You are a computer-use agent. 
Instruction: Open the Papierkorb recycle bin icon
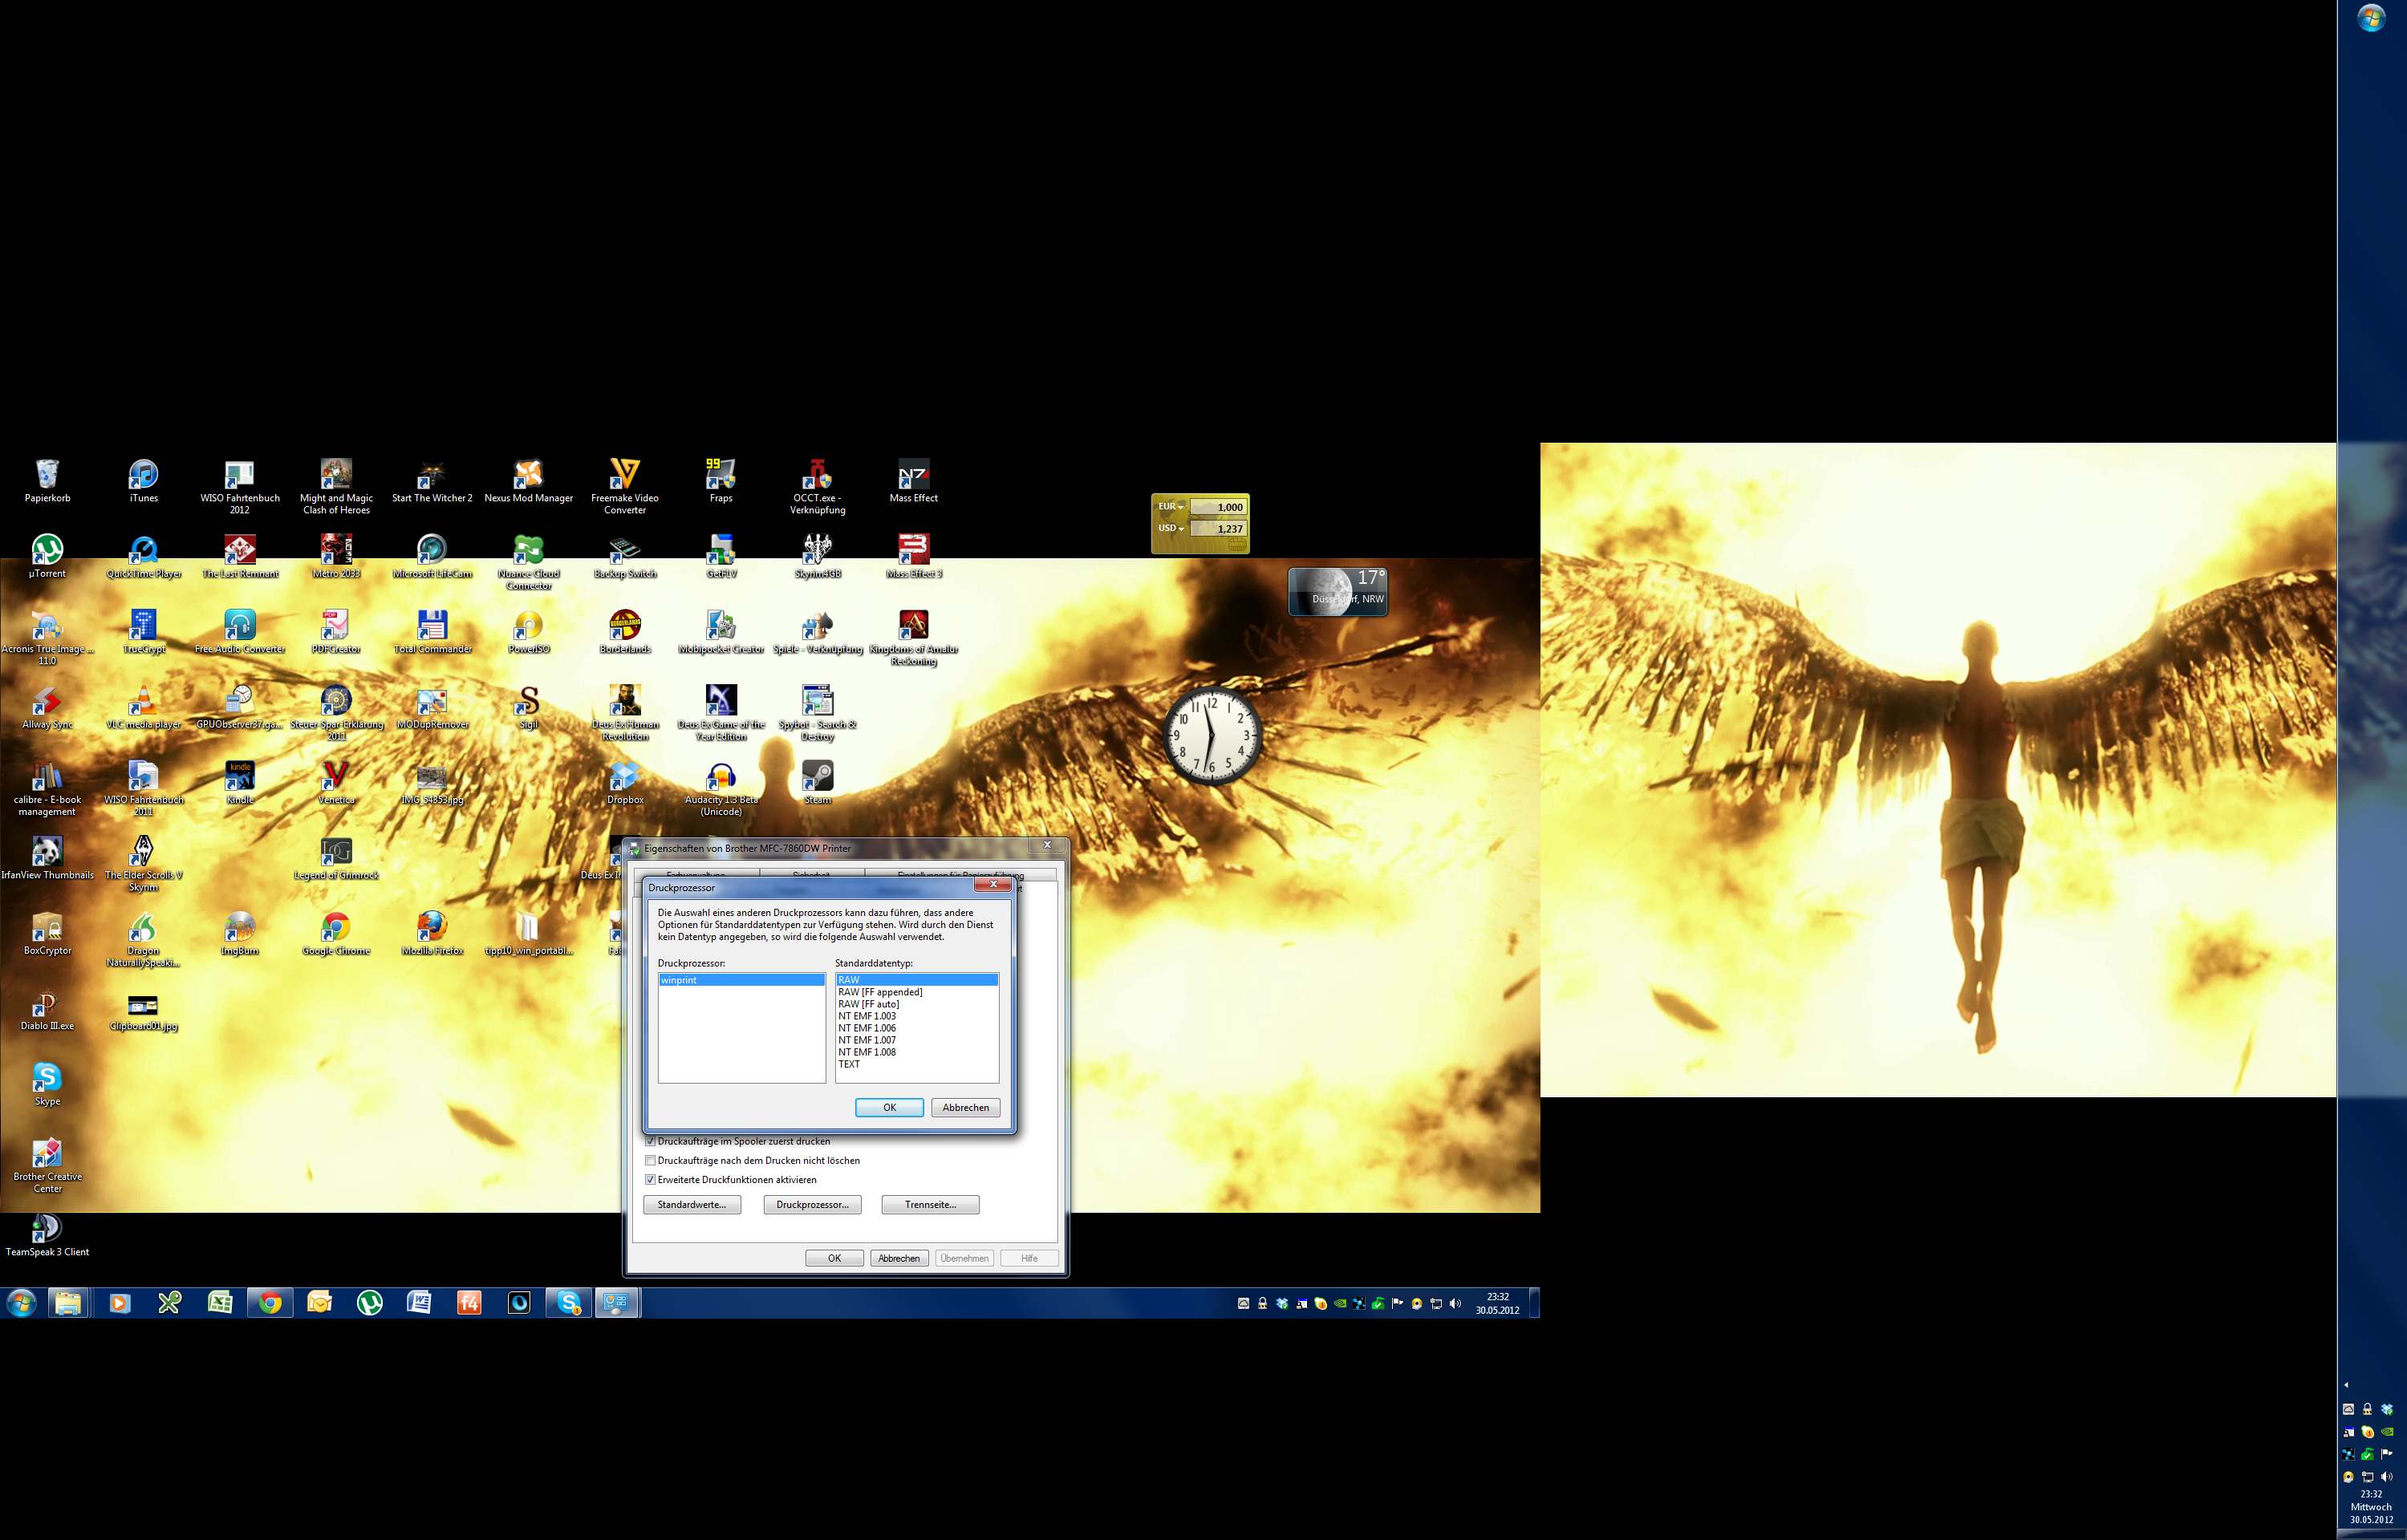click(47, 475)
